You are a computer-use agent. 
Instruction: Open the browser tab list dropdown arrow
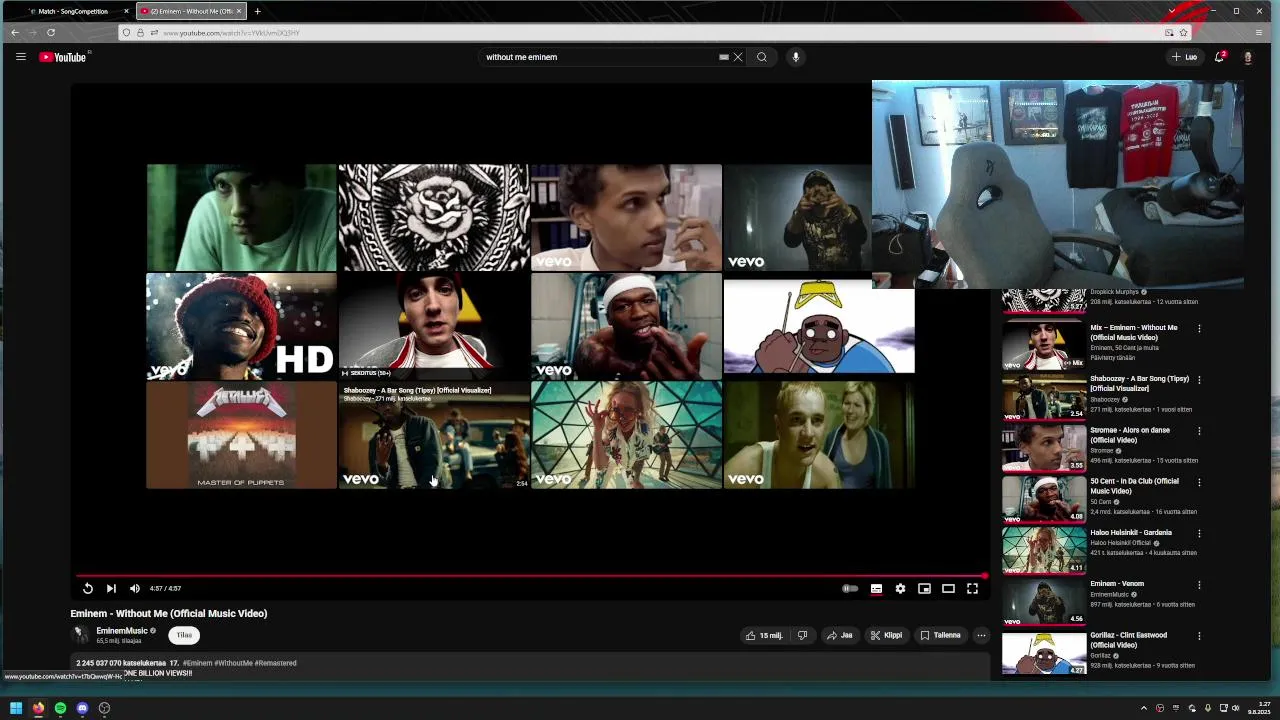[x=1172, y=11]
